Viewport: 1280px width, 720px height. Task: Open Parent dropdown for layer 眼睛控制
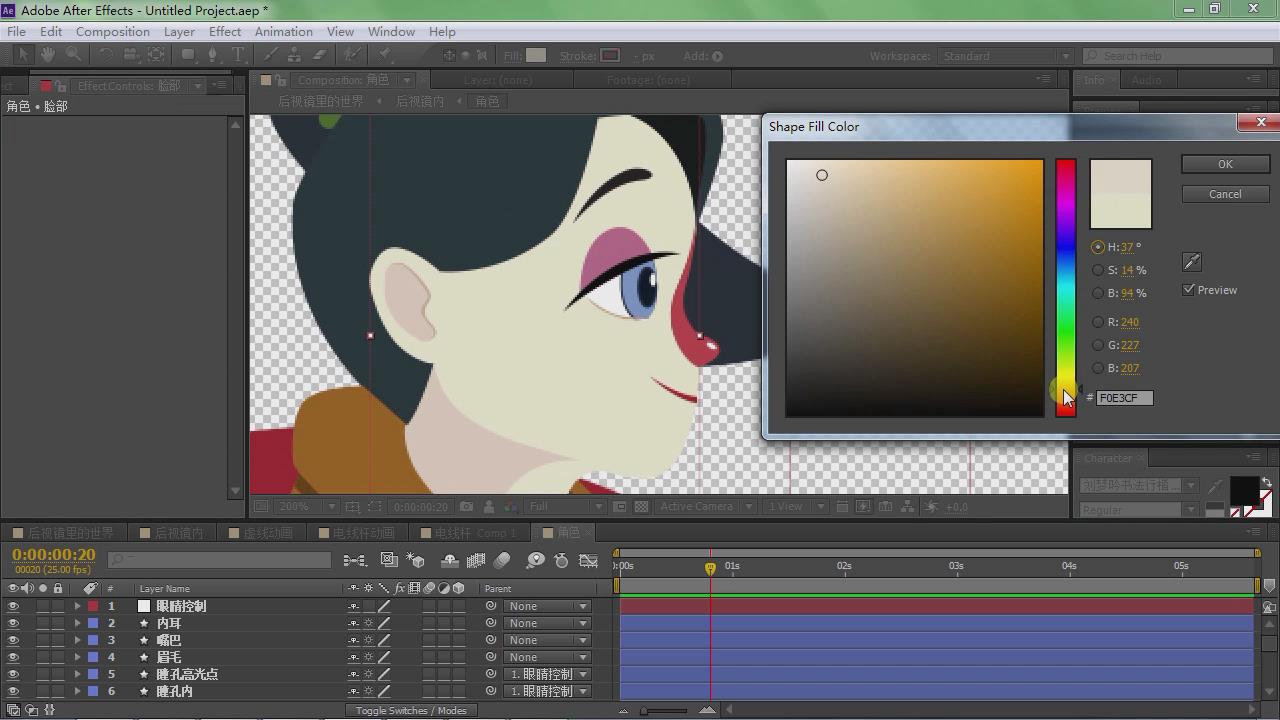(x=547, y=606)
